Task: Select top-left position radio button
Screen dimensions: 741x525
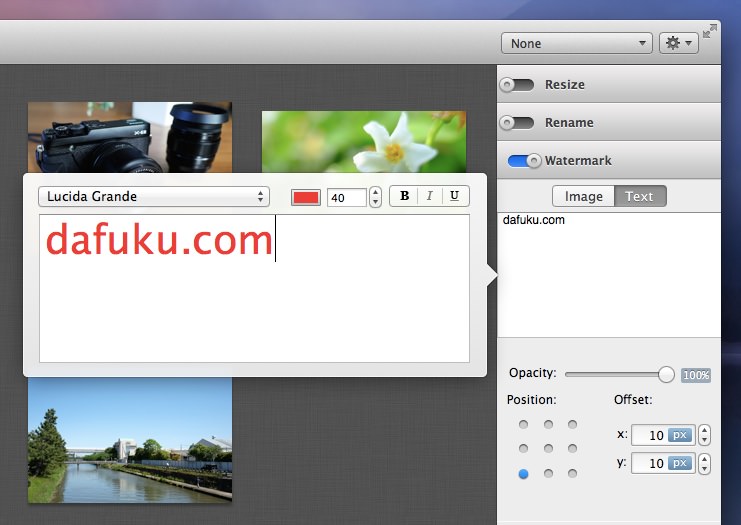Action: 523,424
